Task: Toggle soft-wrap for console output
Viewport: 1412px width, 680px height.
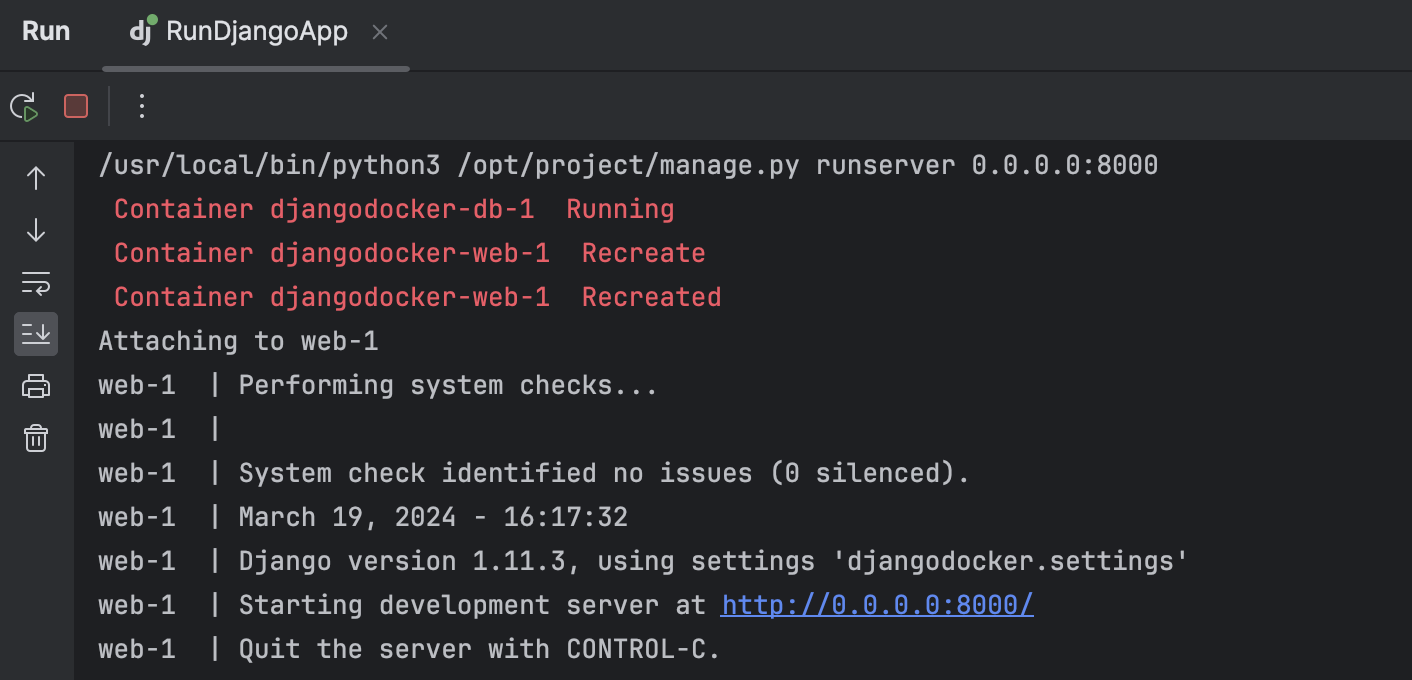Action: 36,283
